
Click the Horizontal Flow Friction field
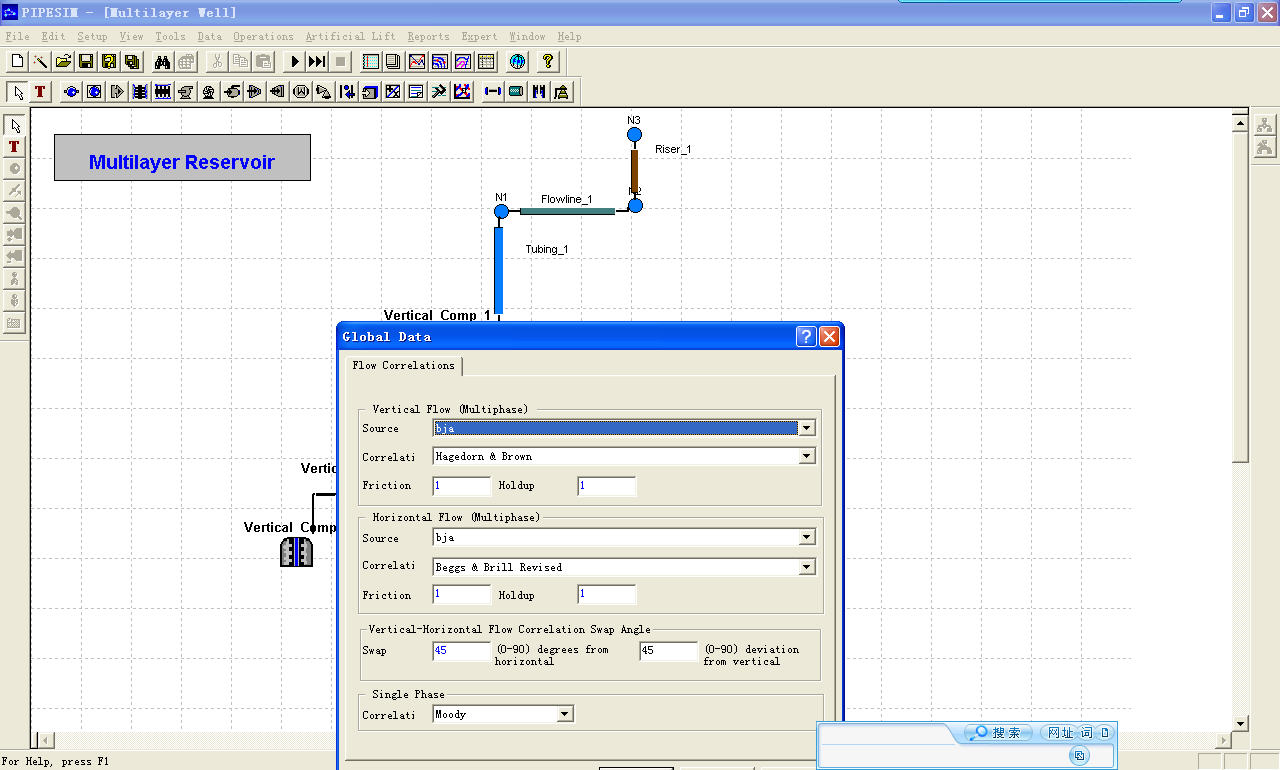(462, 595)
